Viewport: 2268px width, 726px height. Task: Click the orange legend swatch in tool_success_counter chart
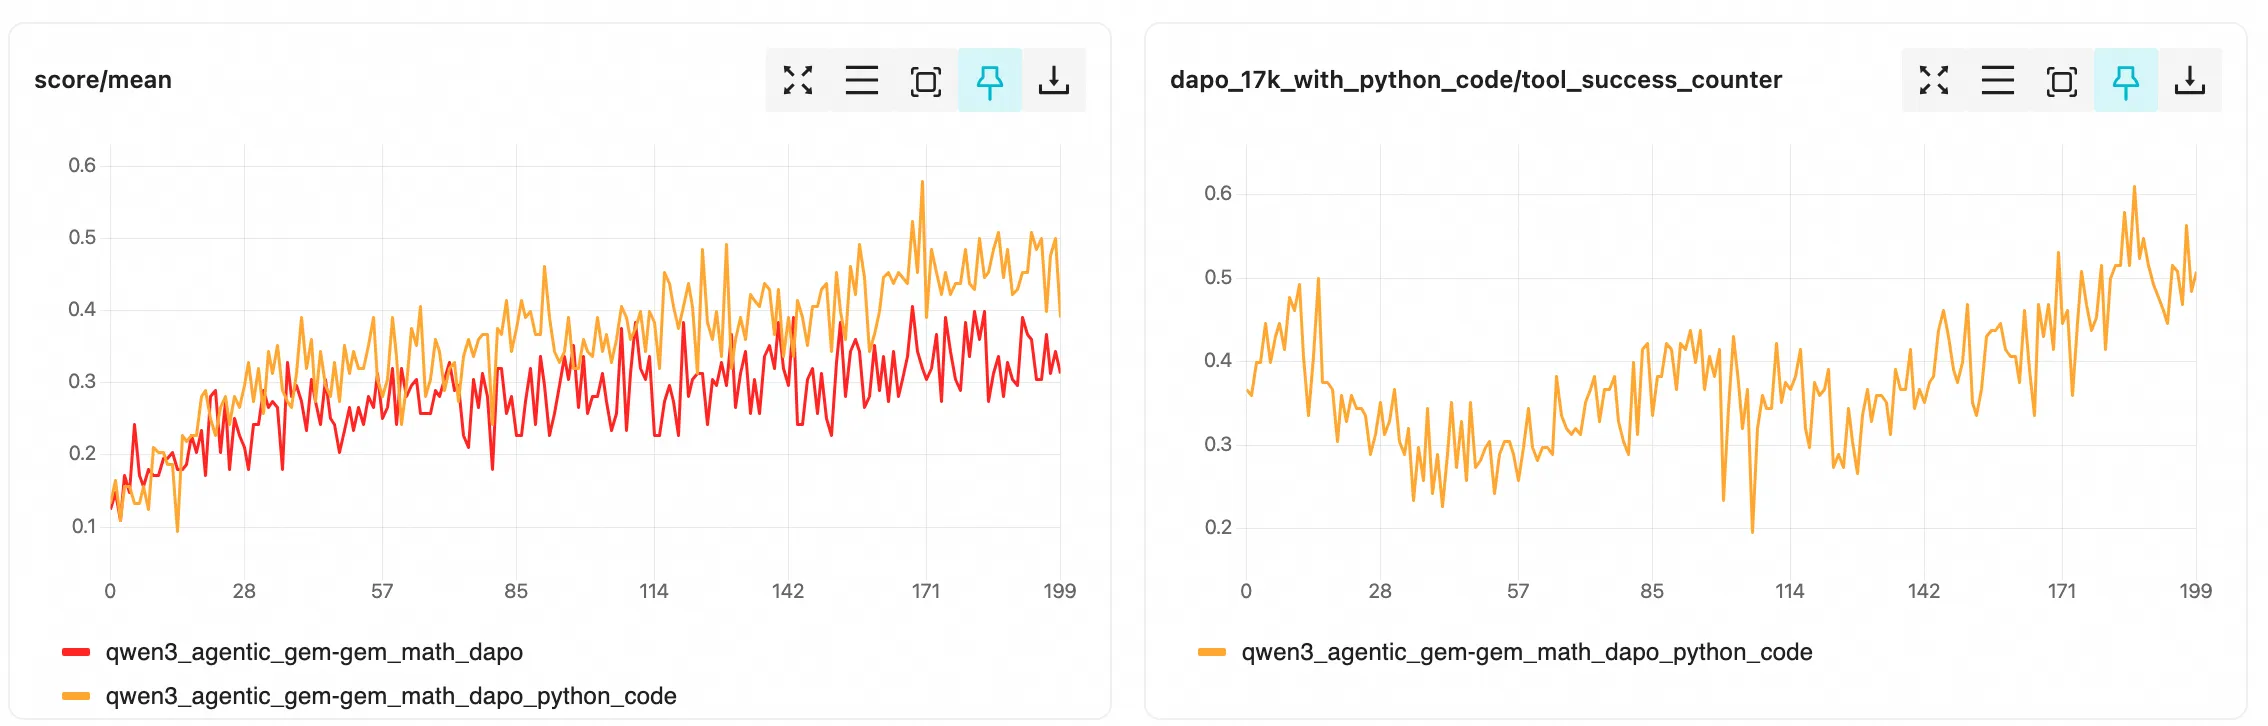[1212, 652]
